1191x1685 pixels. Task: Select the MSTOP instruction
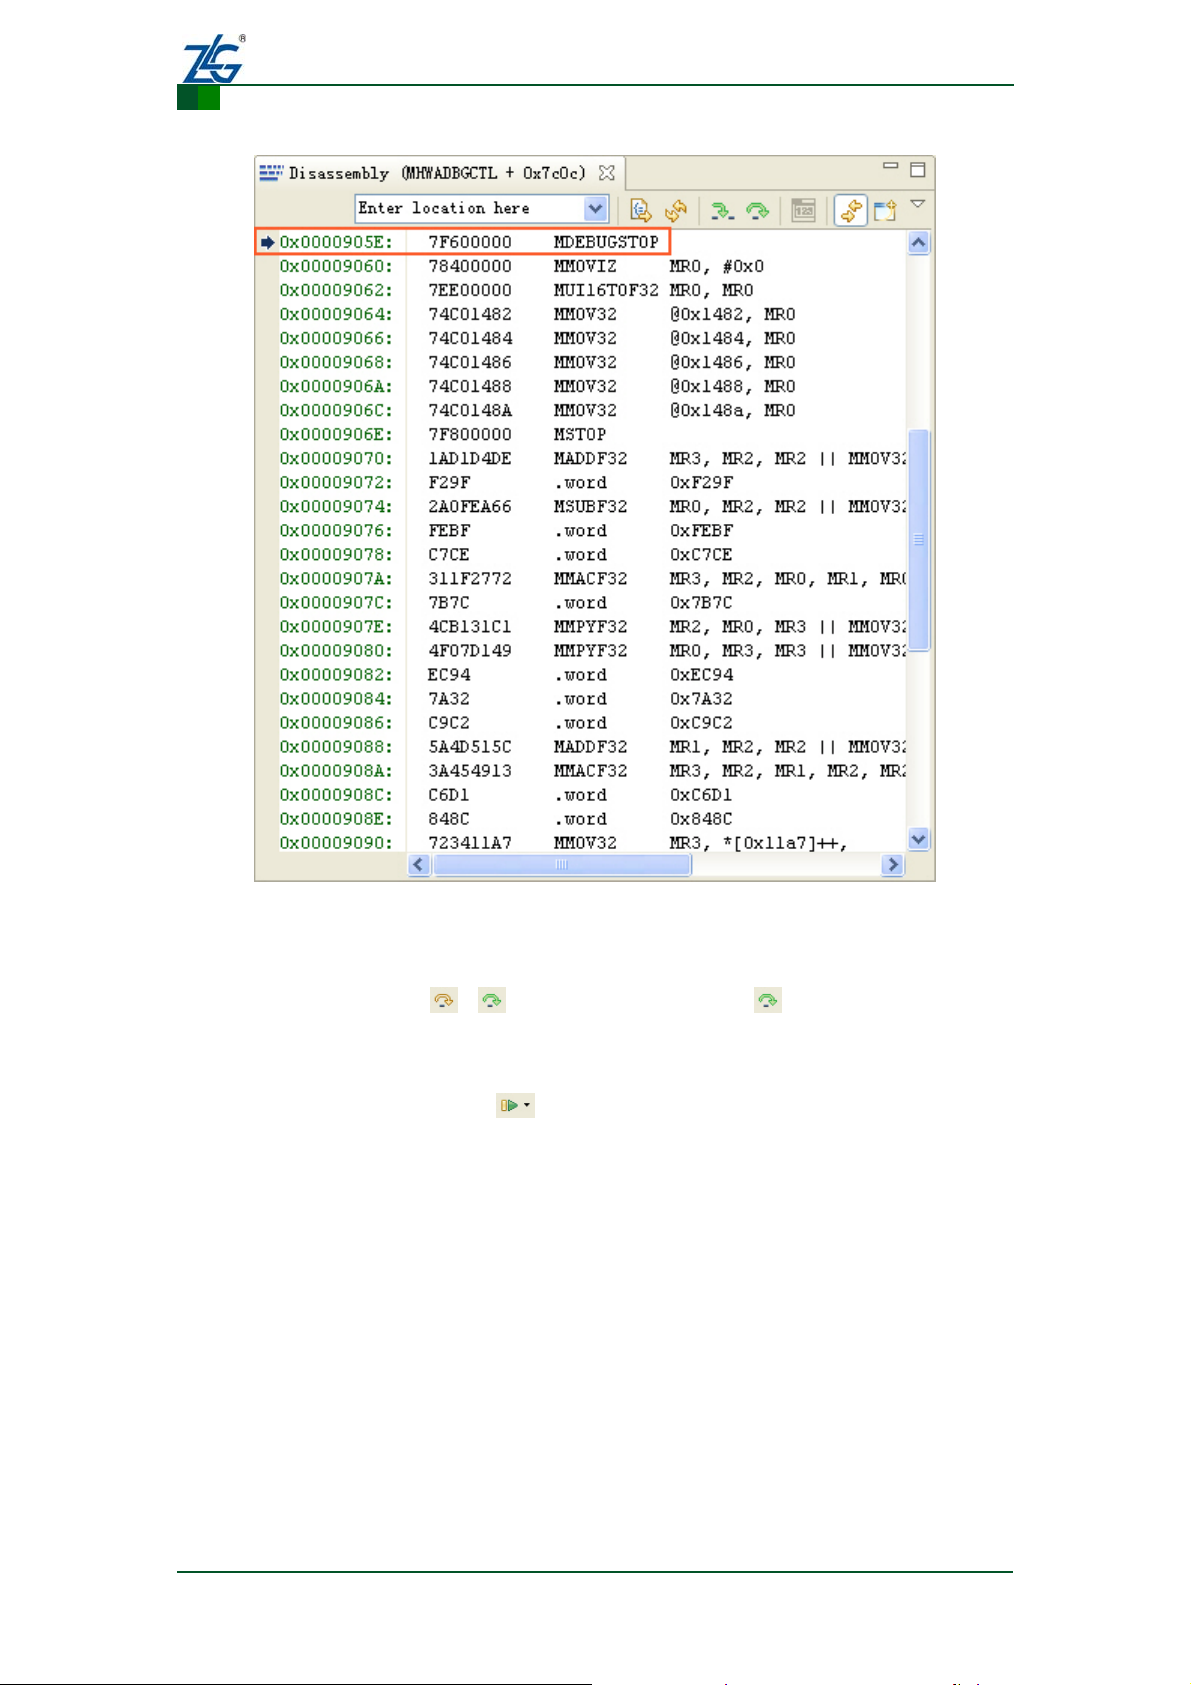(x=580, y=434)
